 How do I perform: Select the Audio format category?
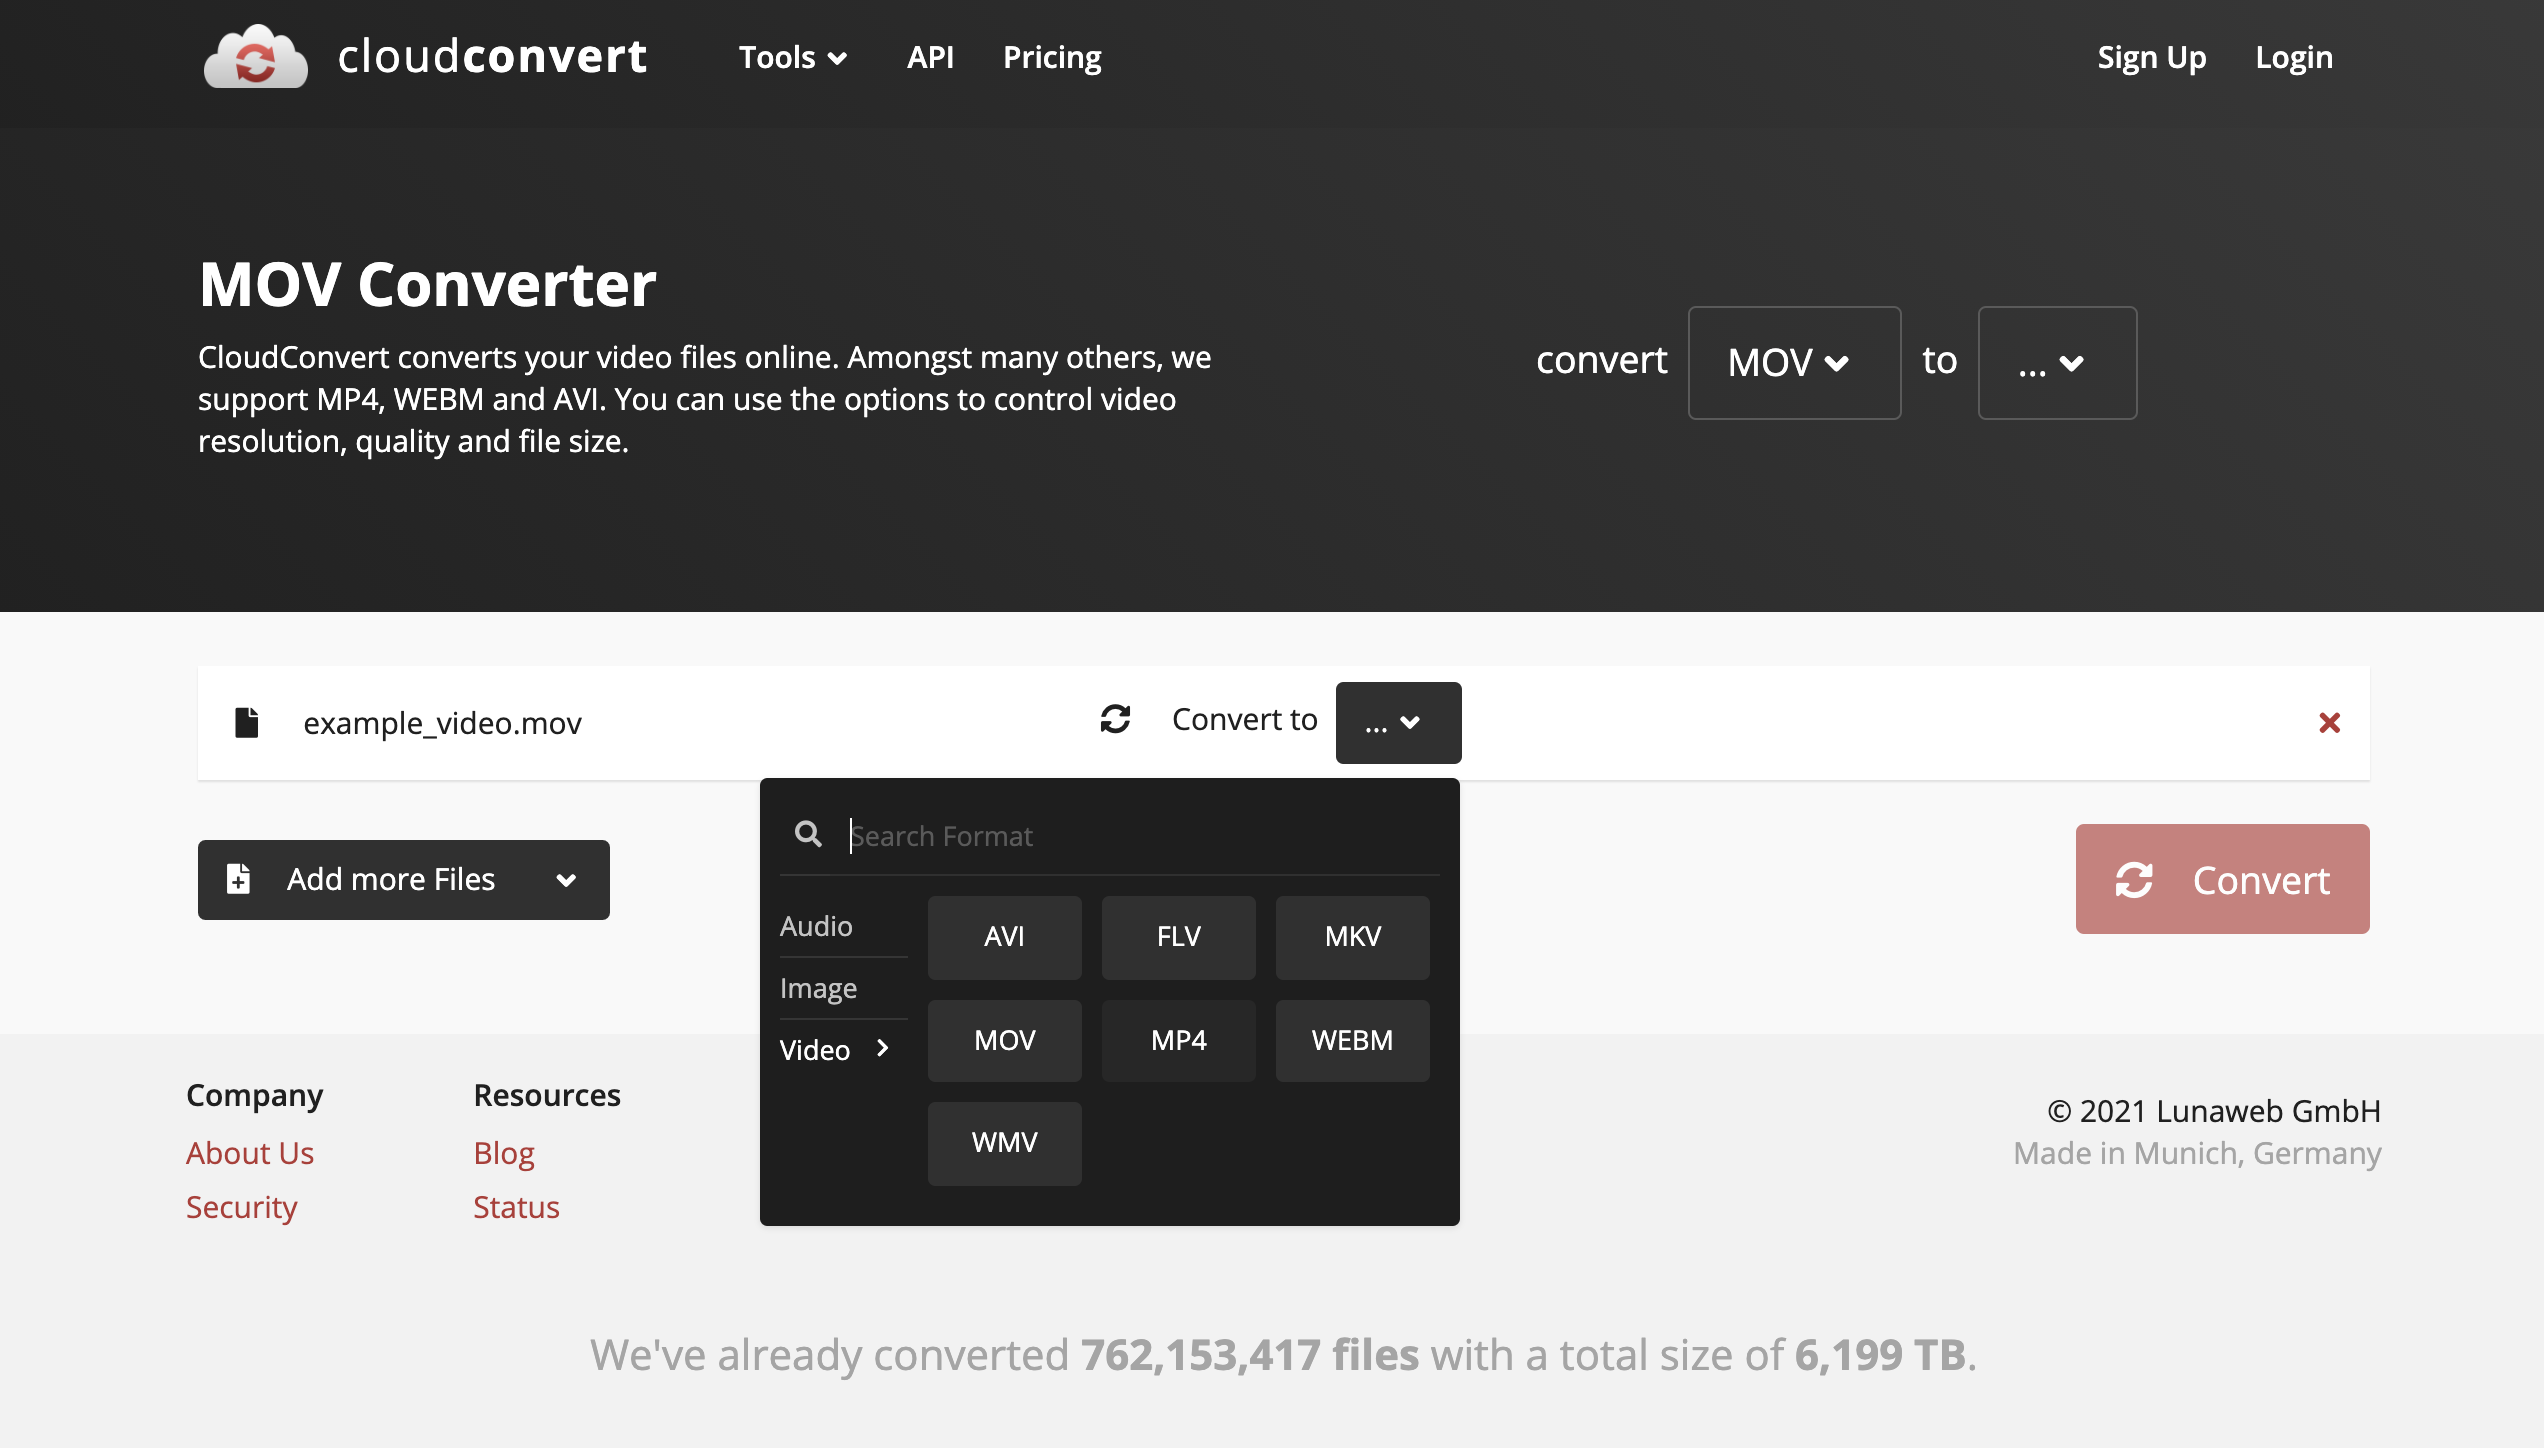(816, 926)
